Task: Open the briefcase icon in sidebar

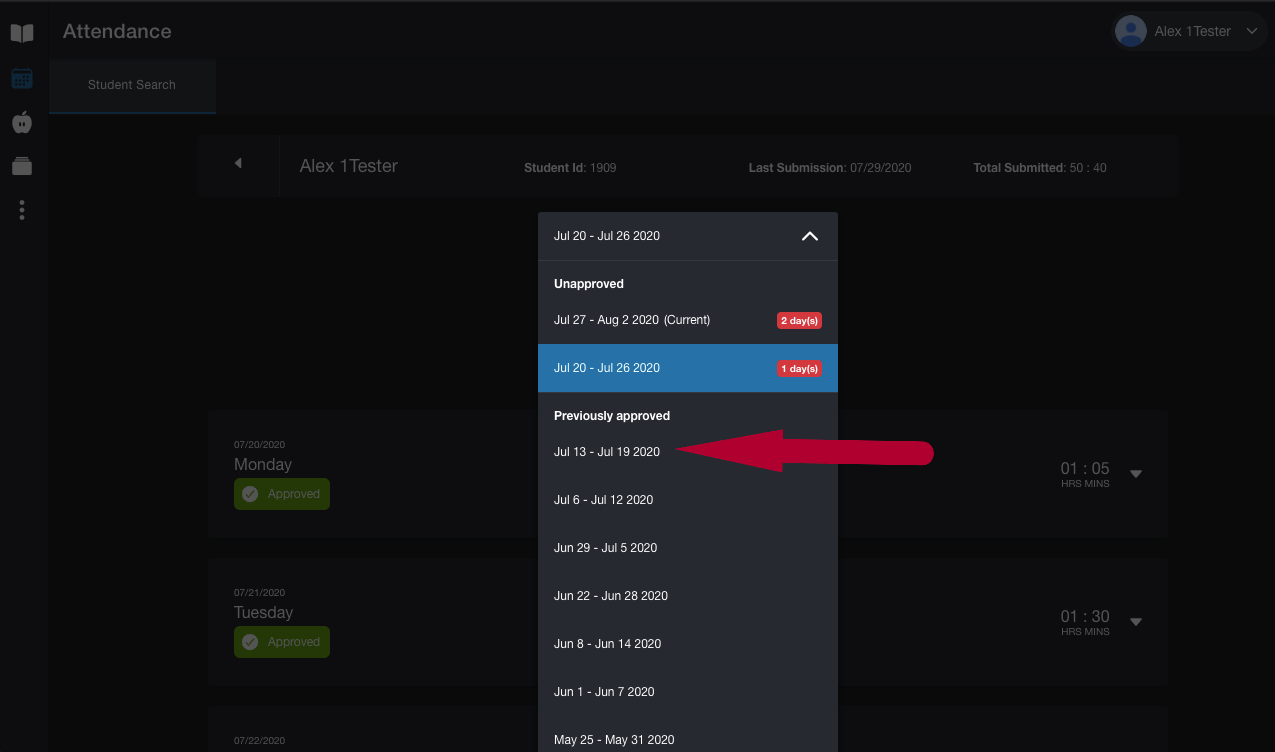Action: [22, 166]
